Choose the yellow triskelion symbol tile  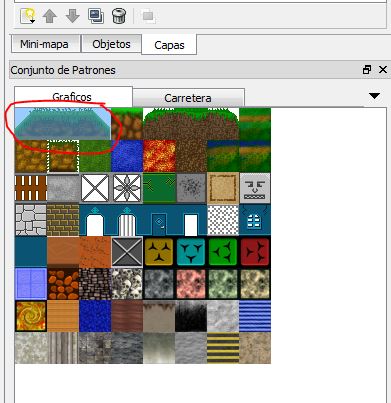[x=159, y=252]
